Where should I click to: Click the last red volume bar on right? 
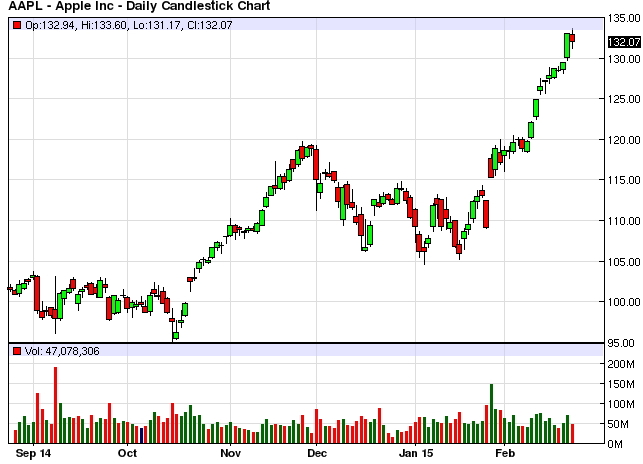tap(572, 434)
